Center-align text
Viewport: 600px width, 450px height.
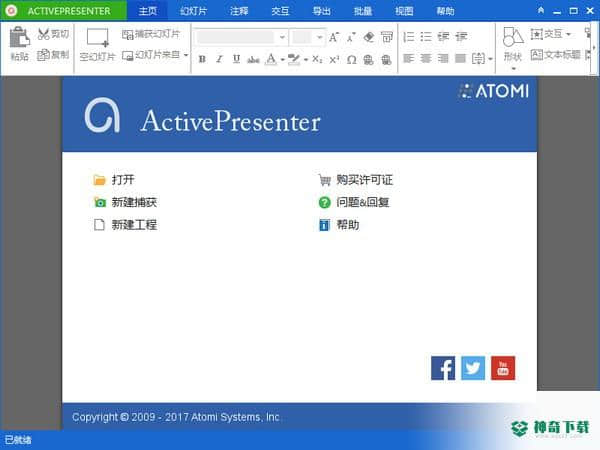(426, 59)
